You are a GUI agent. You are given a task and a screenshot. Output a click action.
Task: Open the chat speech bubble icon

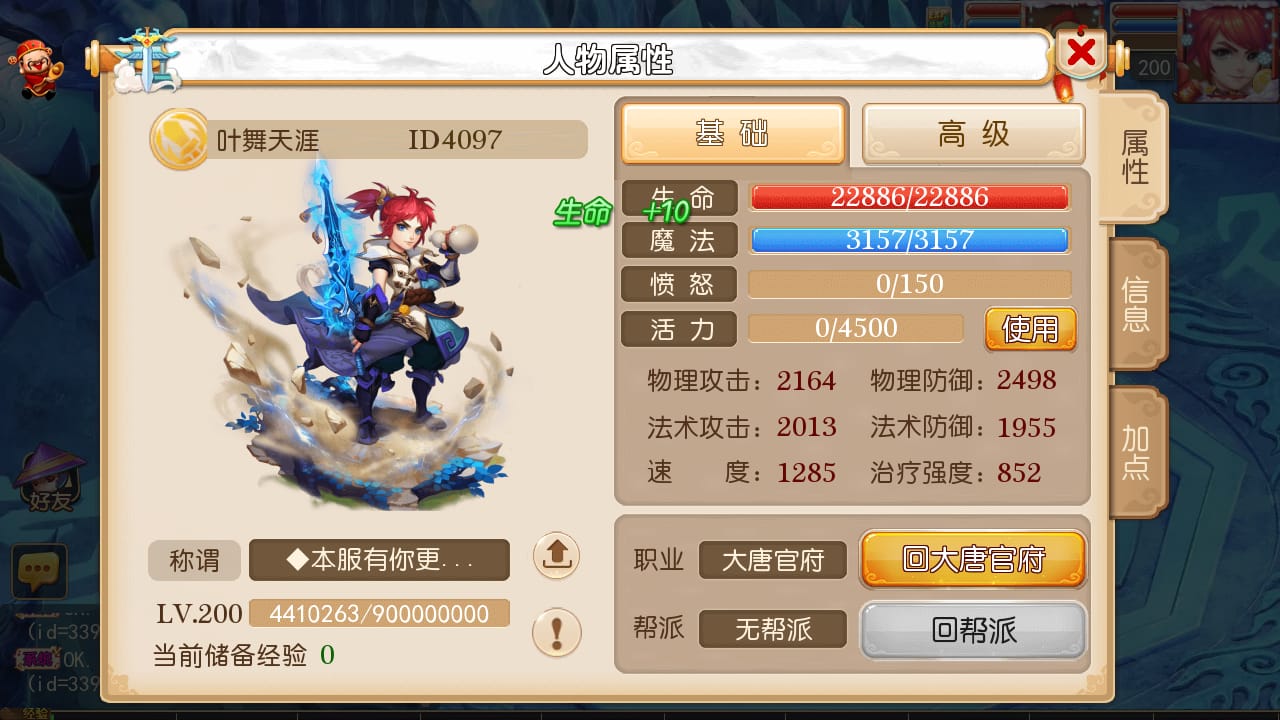tap(39, 572)
